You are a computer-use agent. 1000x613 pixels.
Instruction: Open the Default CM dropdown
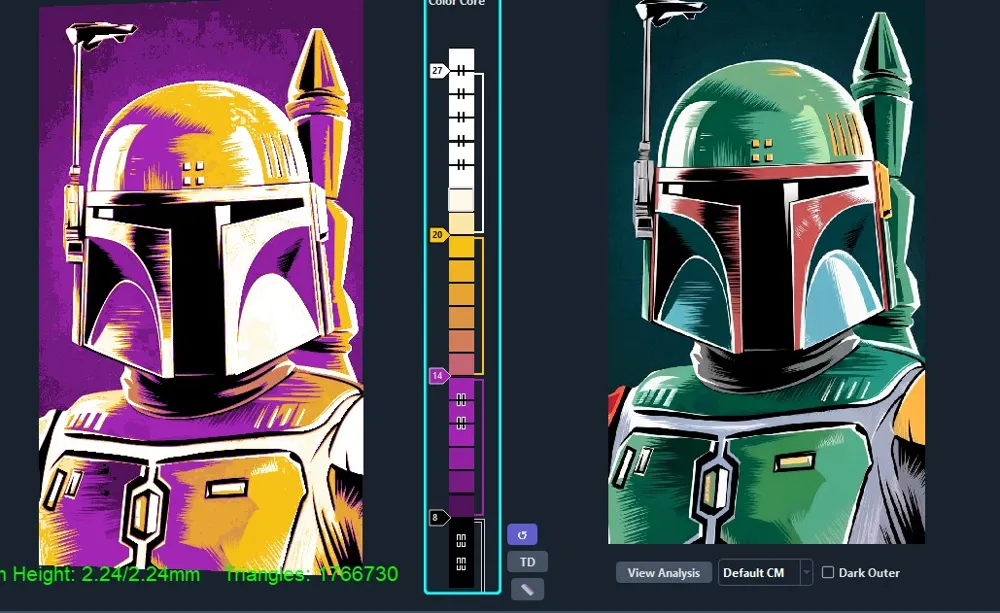tap(765, 573)
